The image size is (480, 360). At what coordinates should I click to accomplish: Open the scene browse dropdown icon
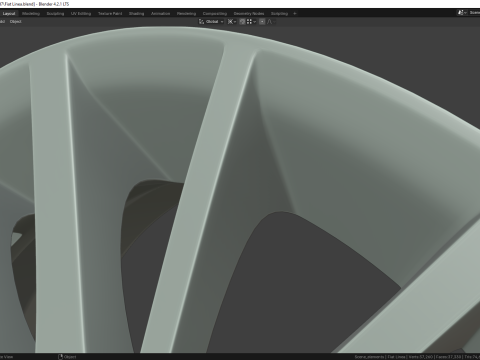[462, 13]
